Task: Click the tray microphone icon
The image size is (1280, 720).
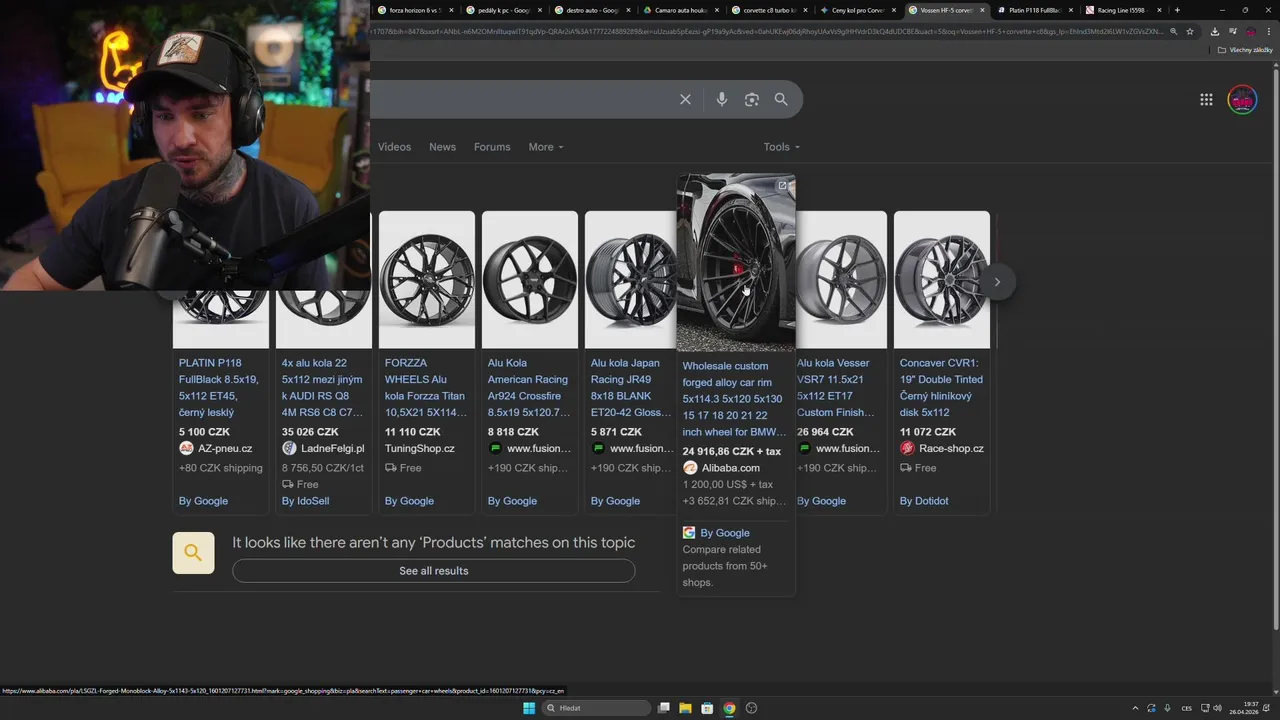Action: pyautogui.click(x=1168, y=708)
